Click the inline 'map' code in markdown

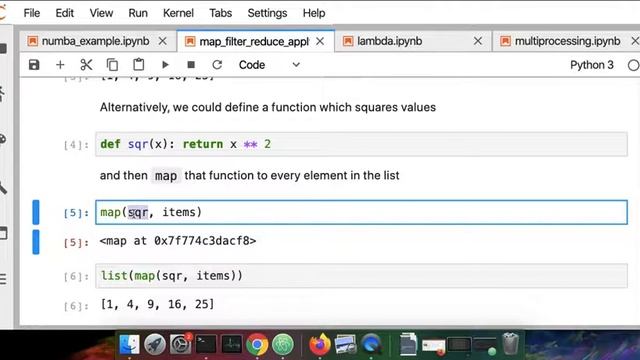166,176
